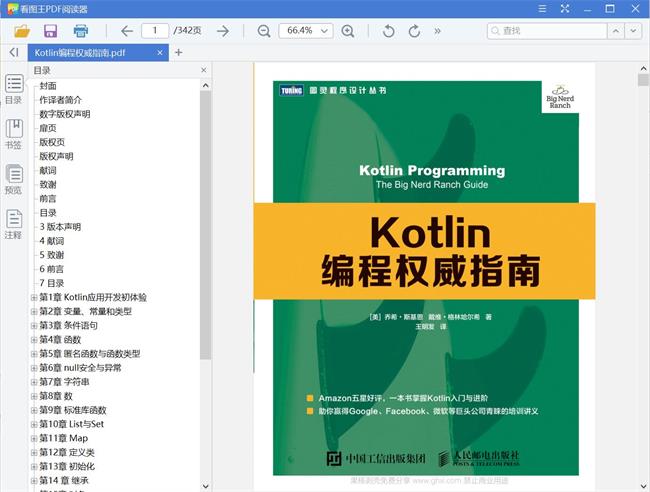This screenshot has width=650, height=492.
Task: Jump to 5 致谢 entry
Action: click(52, 255)
